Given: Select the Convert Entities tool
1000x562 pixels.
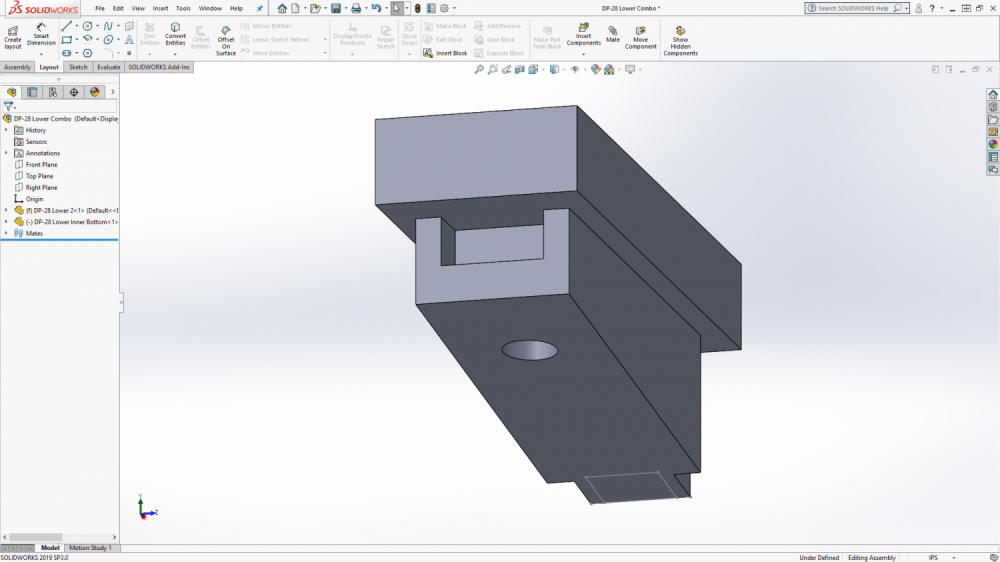Looking at the screenshot, I should 175,35.
